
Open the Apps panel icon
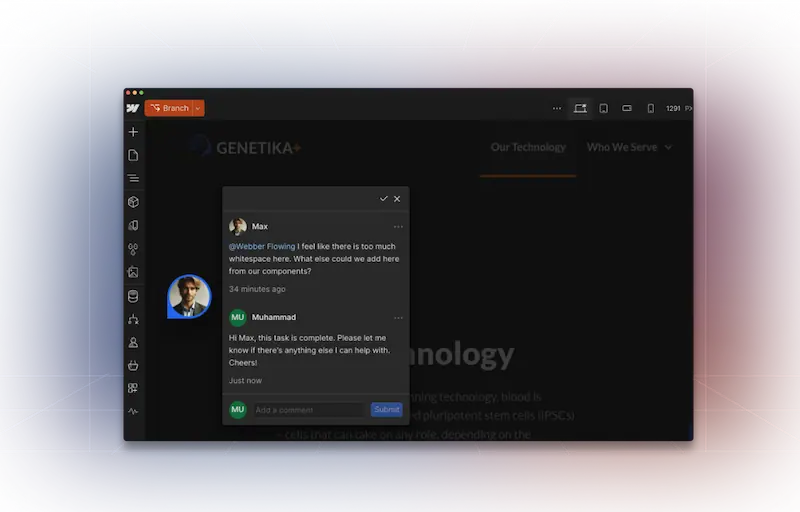[133, 388]
